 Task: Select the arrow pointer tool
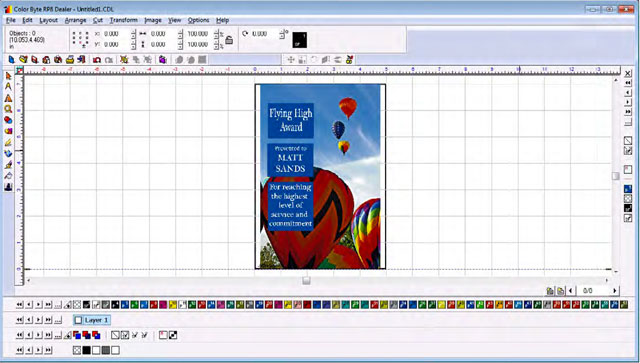point(8,76)
